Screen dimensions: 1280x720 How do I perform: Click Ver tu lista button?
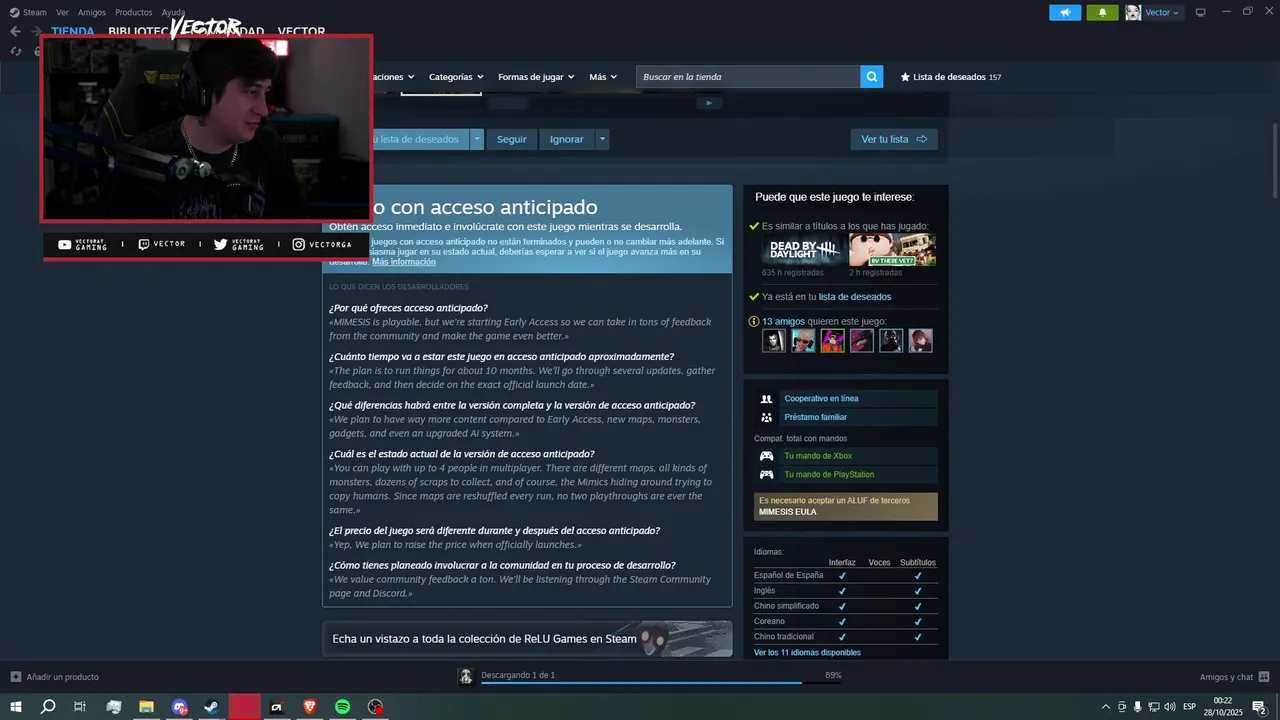tap(894, 139)
